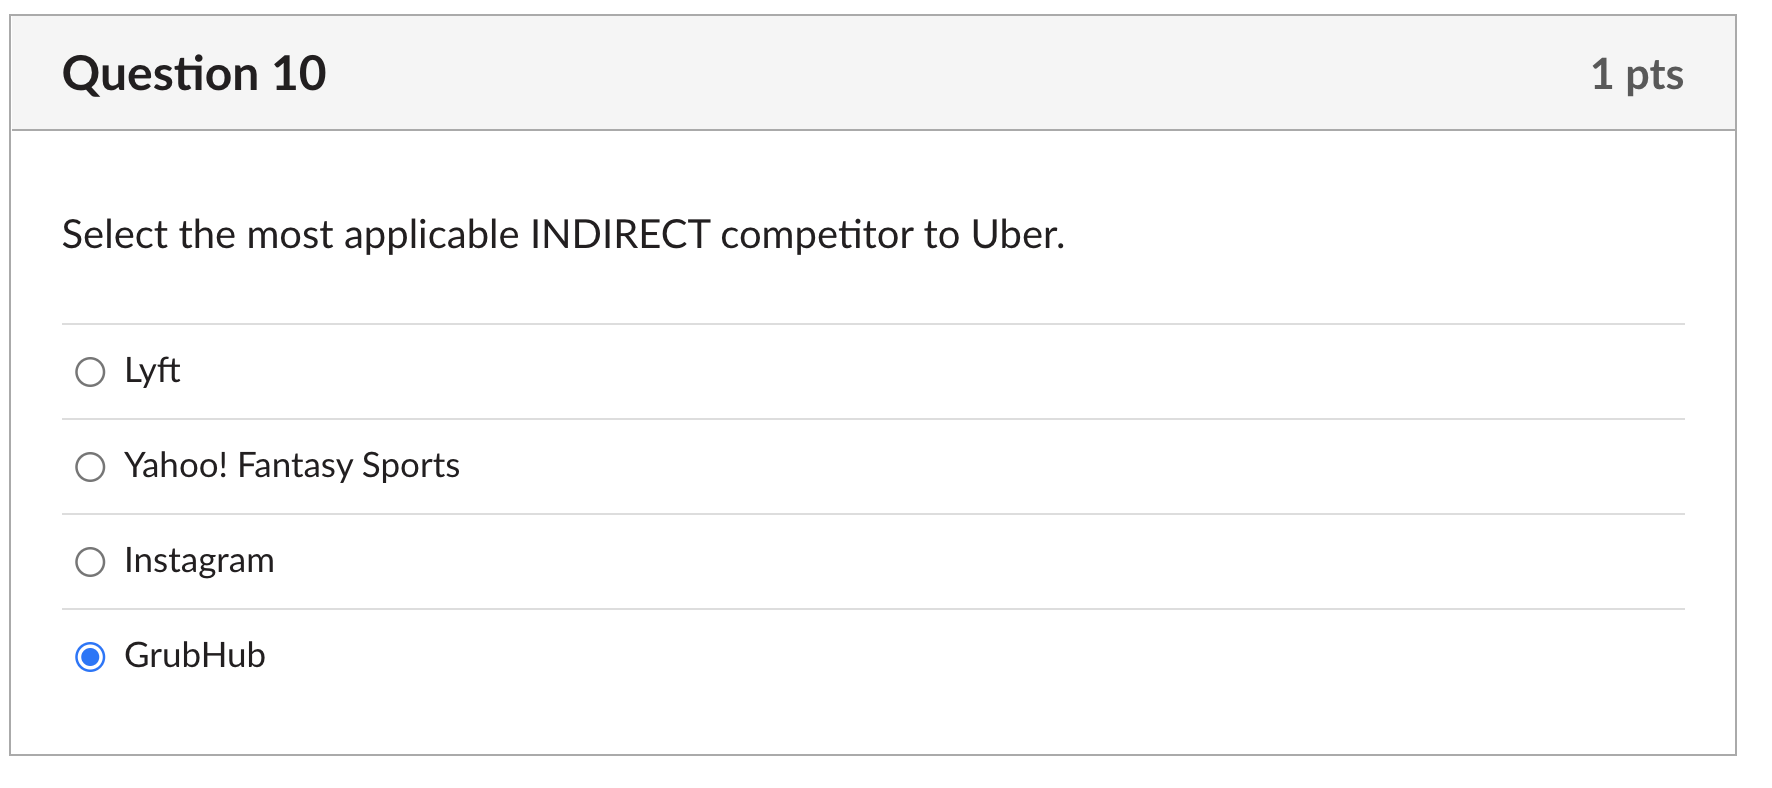The width and height of the screenshot is (1772, 788).
Task: Click the question prompt text
Action: (x=563, y=234)
